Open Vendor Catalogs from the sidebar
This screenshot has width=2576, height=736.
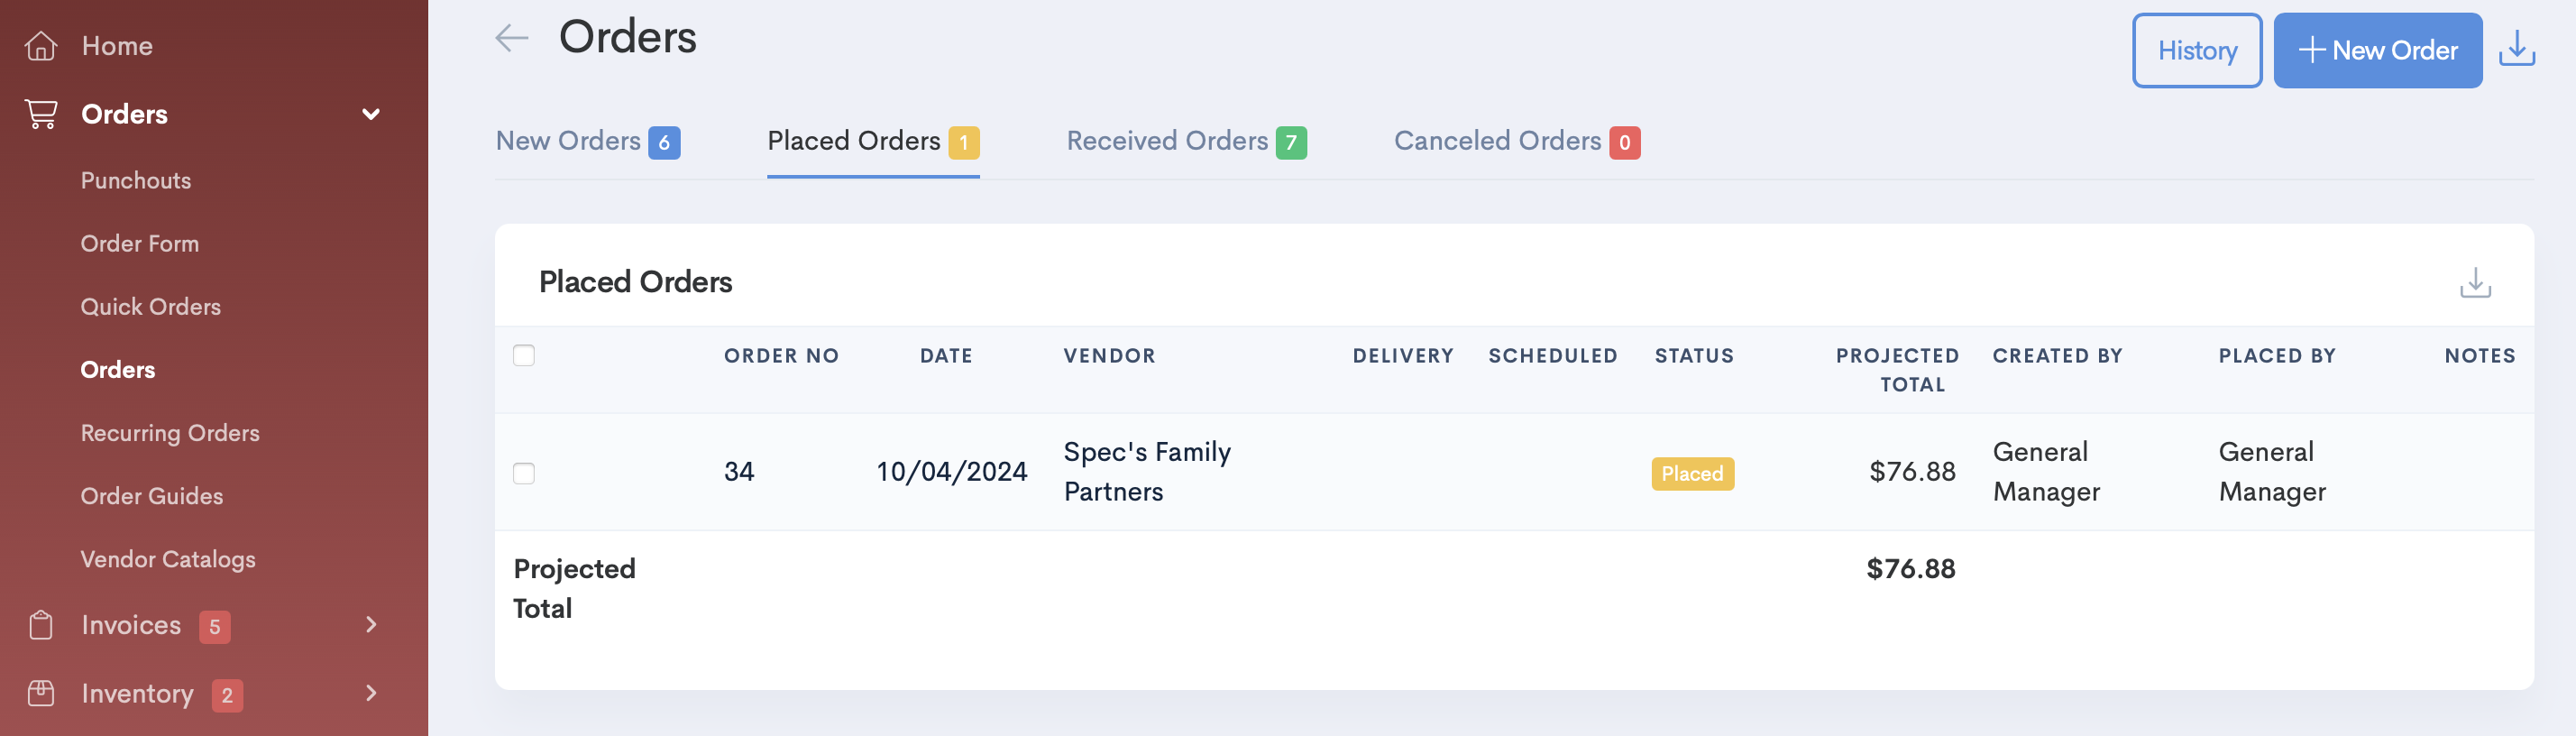pyautogui.click(x=168, y=559)
